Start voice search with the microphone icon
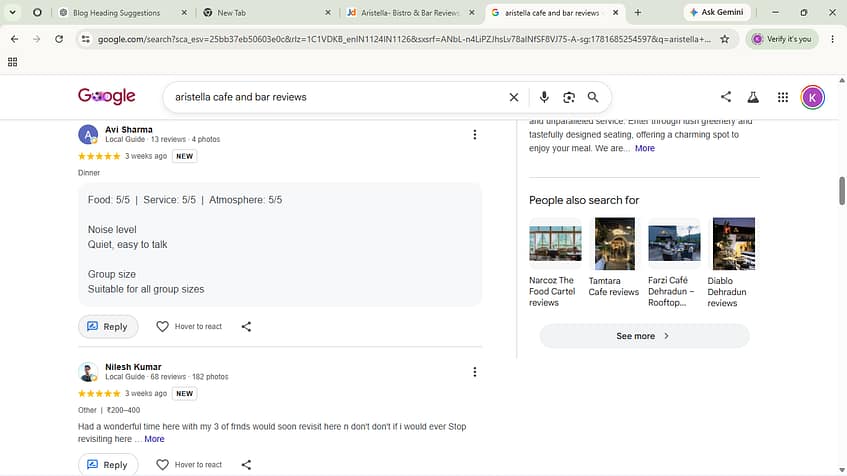 544,97
